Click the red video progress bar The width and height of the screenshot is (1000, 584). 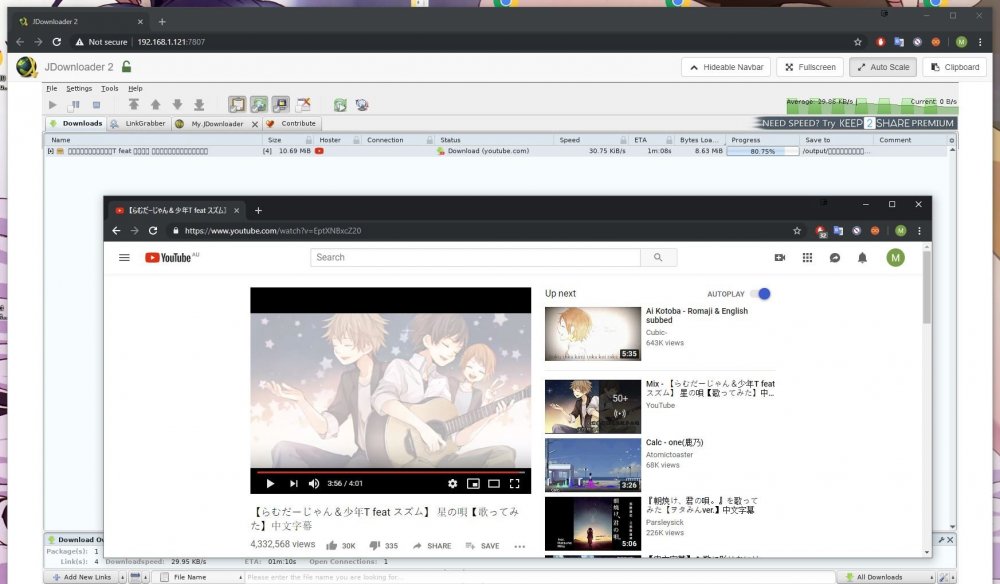tap(390, 472)
